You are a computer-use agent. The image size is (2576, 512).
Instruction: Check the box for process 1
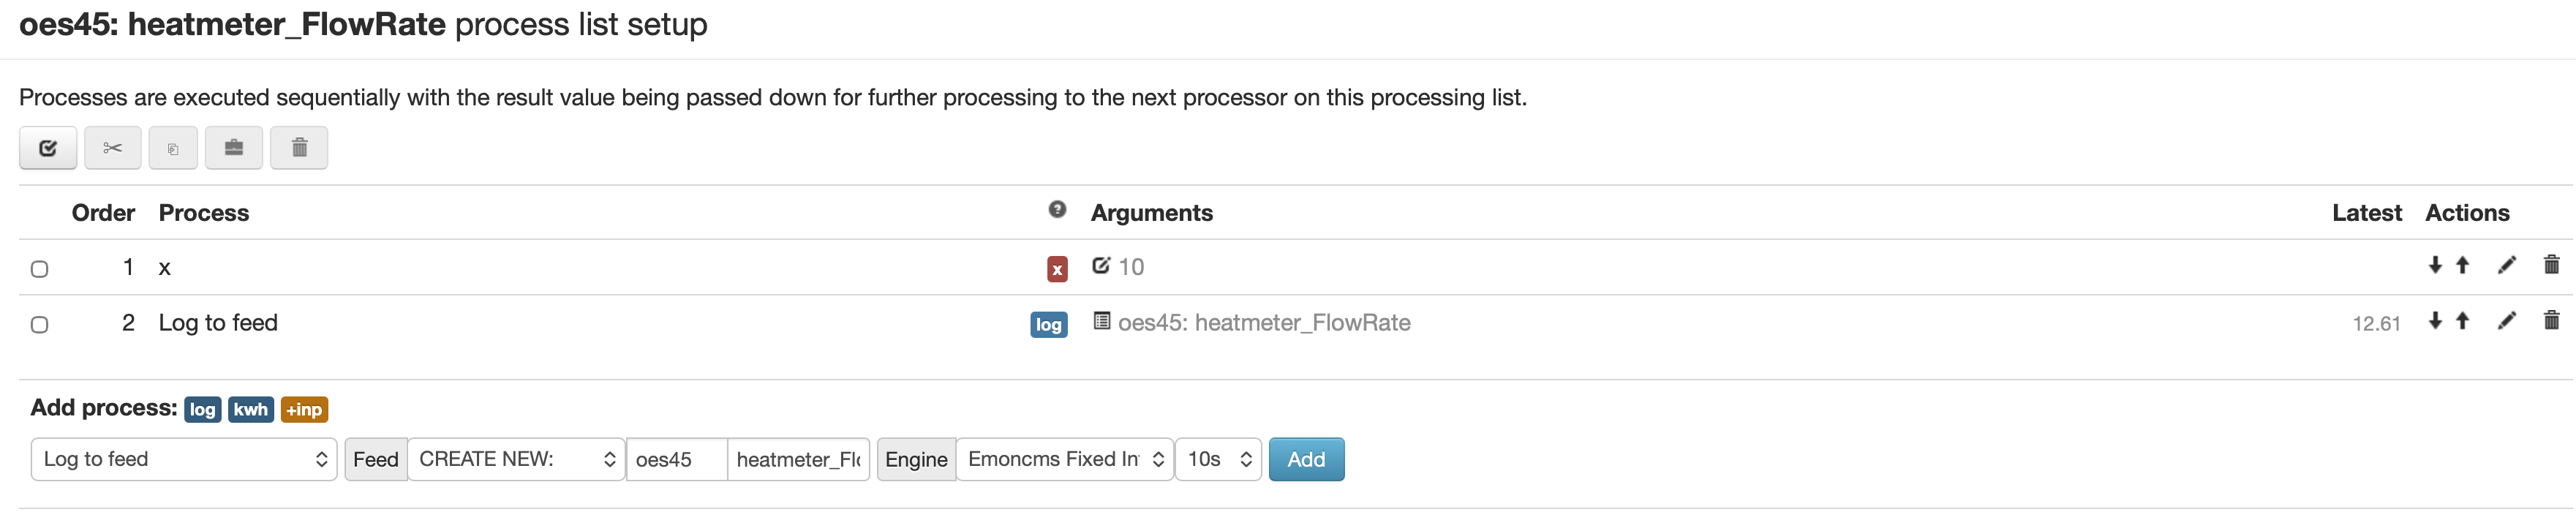pyautogui.click(x=40, y=269)
